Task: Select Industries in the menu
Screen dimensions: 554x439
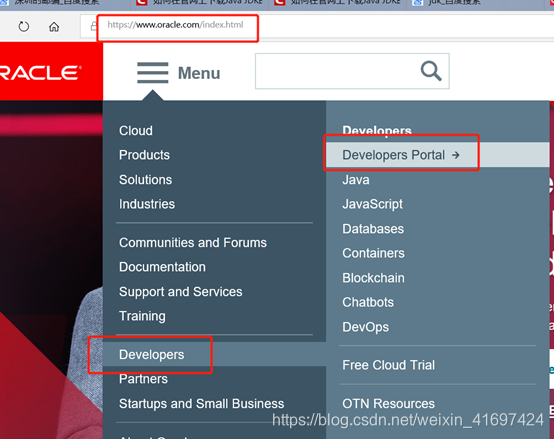Action: pos(147,204)
